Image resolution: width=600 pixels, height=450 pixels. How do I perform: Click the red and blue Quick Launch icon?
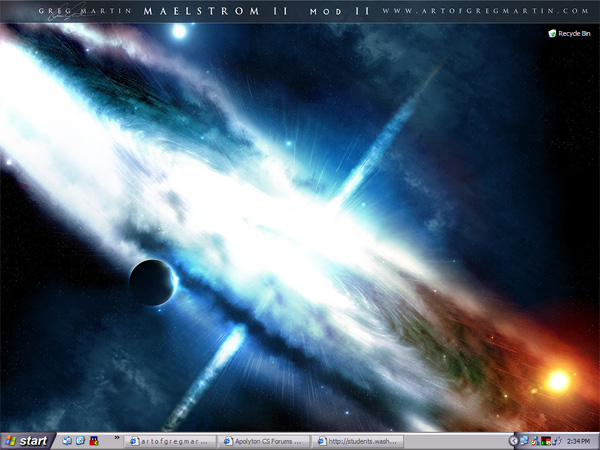[93, 440]
